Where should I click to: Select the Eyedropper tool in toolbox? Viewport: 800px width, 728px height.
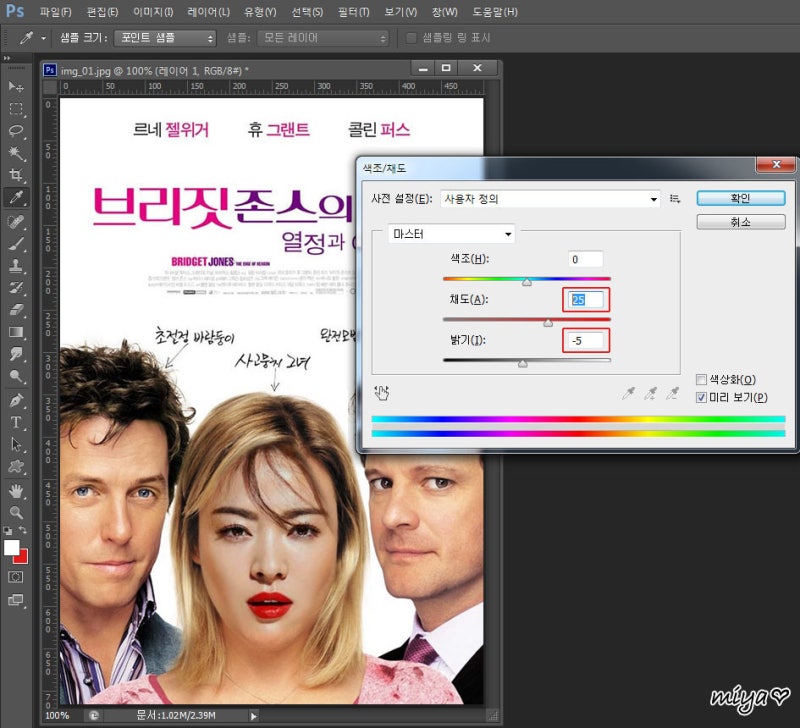click(16, 197)
